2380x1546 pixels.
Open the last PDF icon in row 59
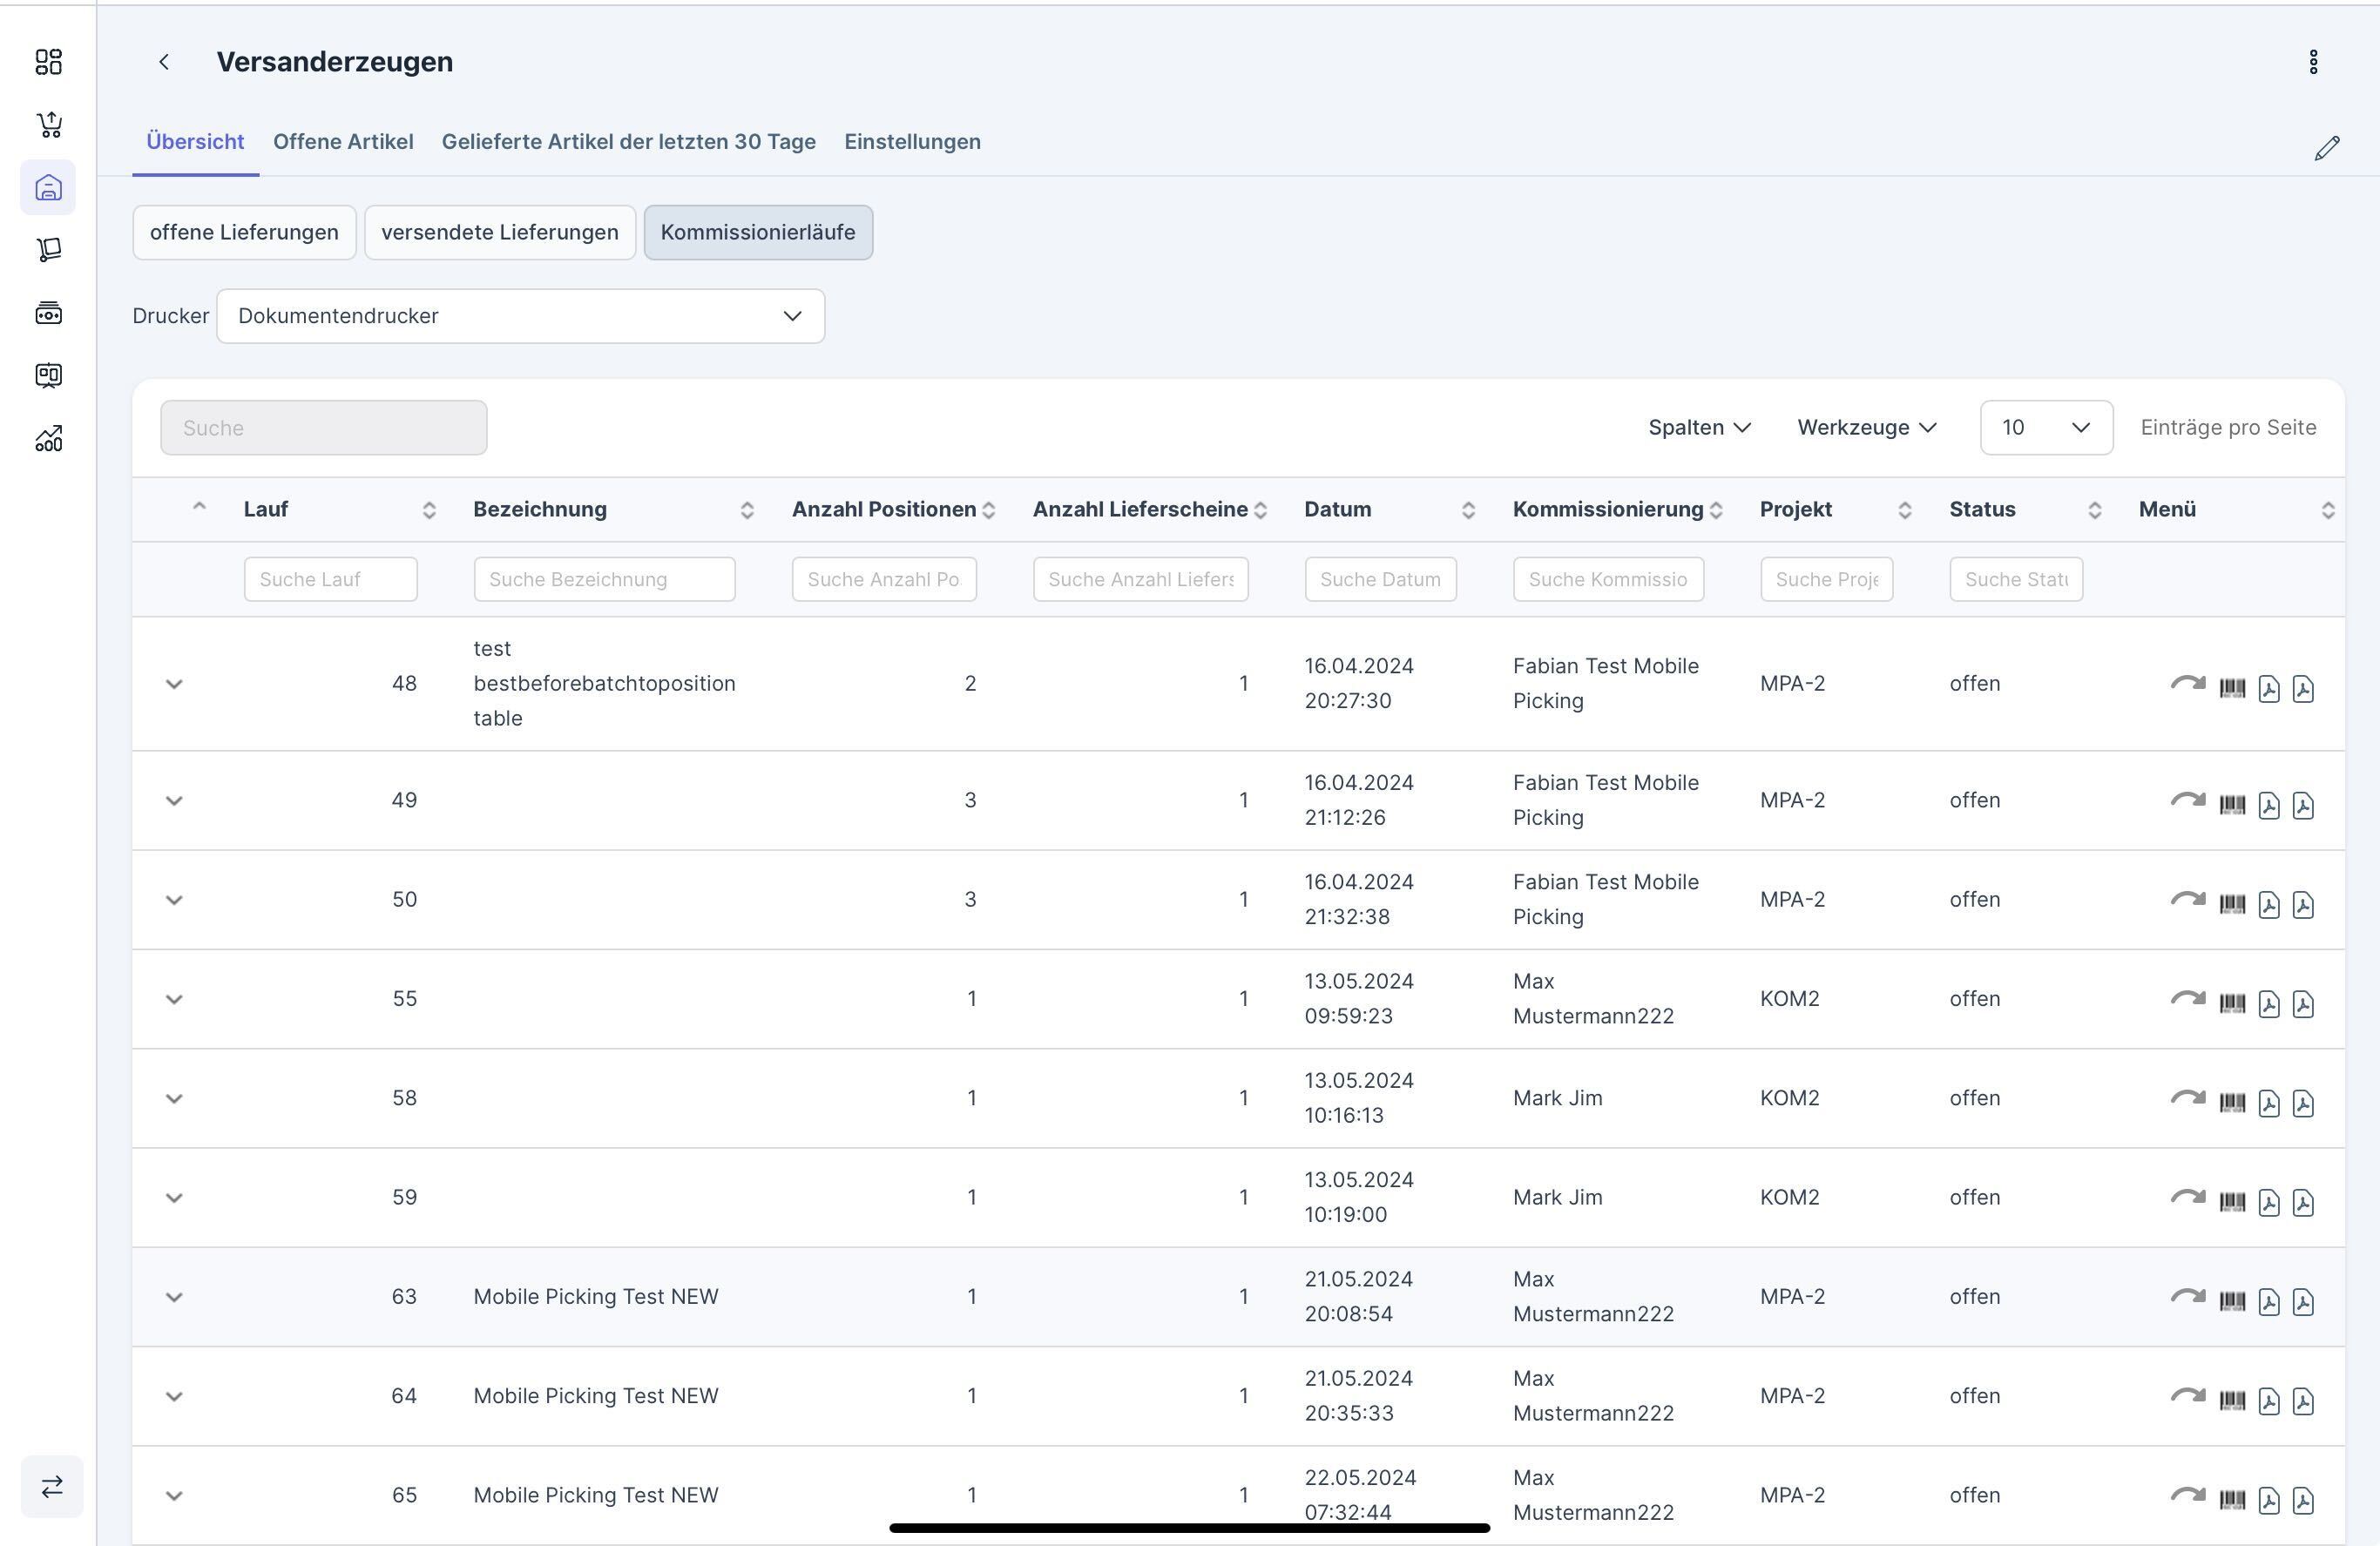[2303, 1202]
